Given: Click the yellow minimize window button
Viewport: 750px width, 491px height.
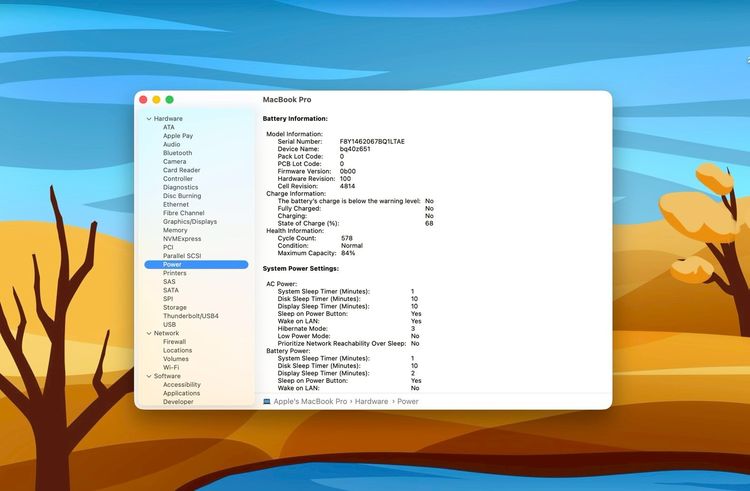Looking at the screenshot, I should [x=156, y=100].
